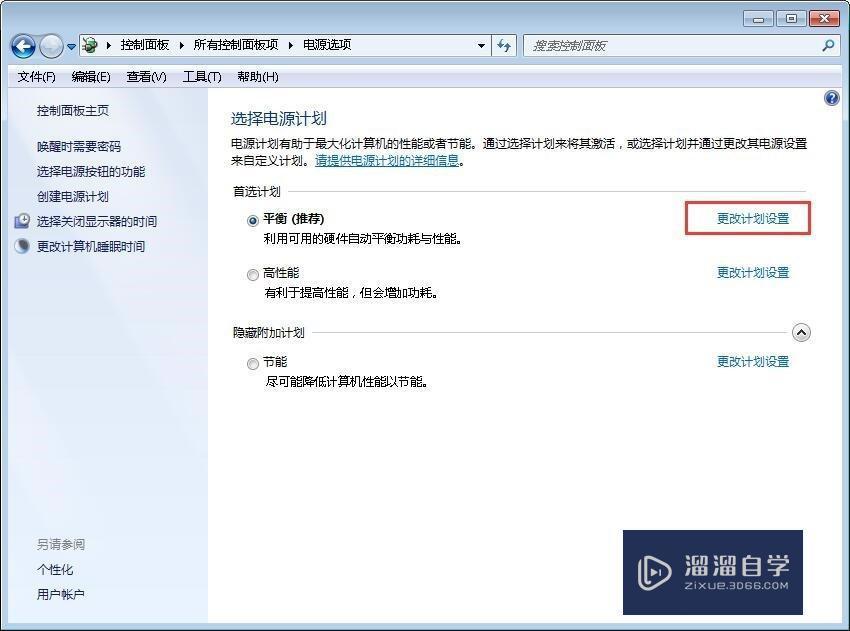The width and height of the screenshot is (850, 631).
Task: Enable the 节能 power plan
Action: (x=253, y=364)
